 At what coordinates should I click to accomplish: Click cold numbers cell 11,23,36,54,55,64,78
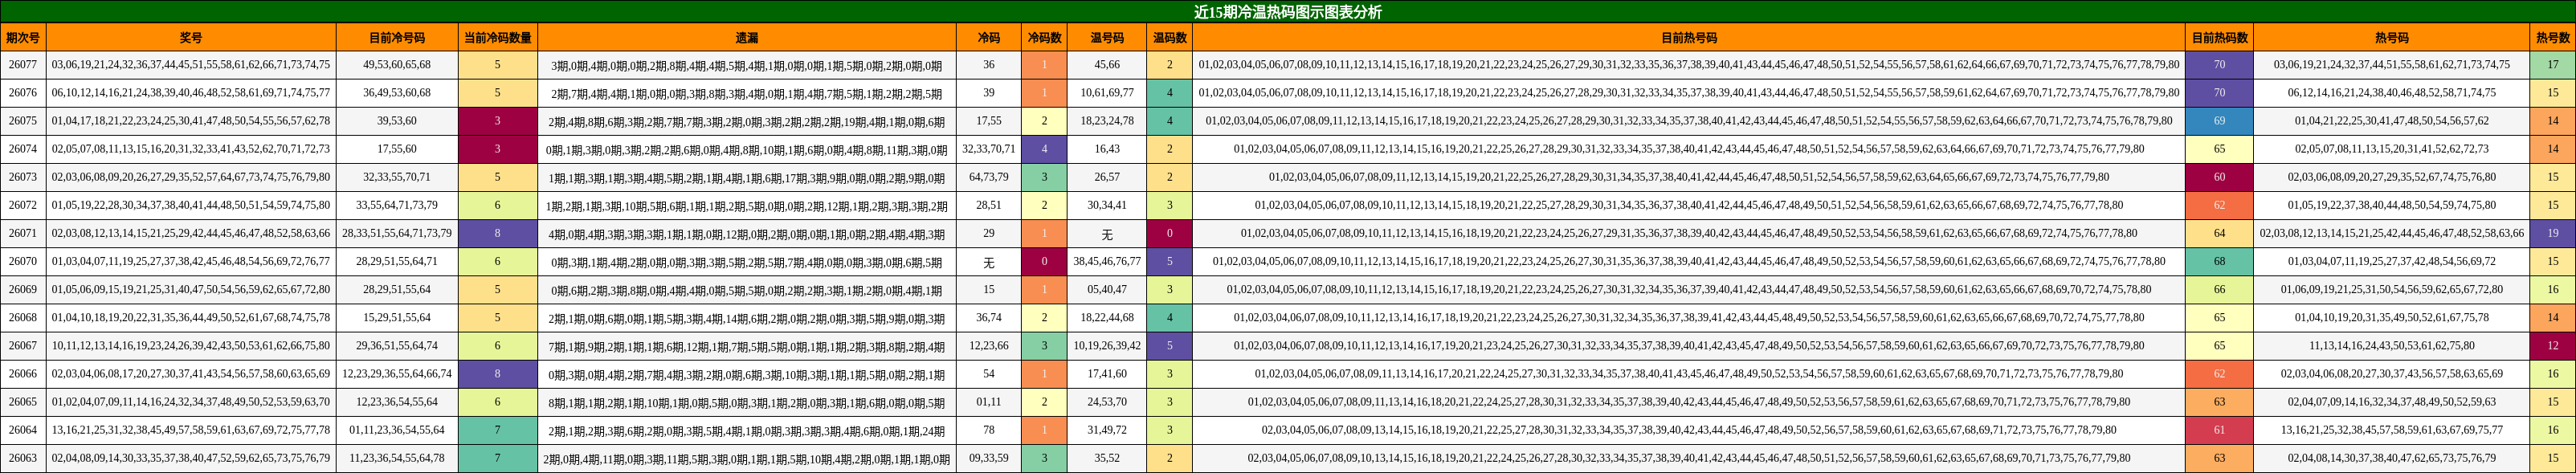(x=397, y=458)
